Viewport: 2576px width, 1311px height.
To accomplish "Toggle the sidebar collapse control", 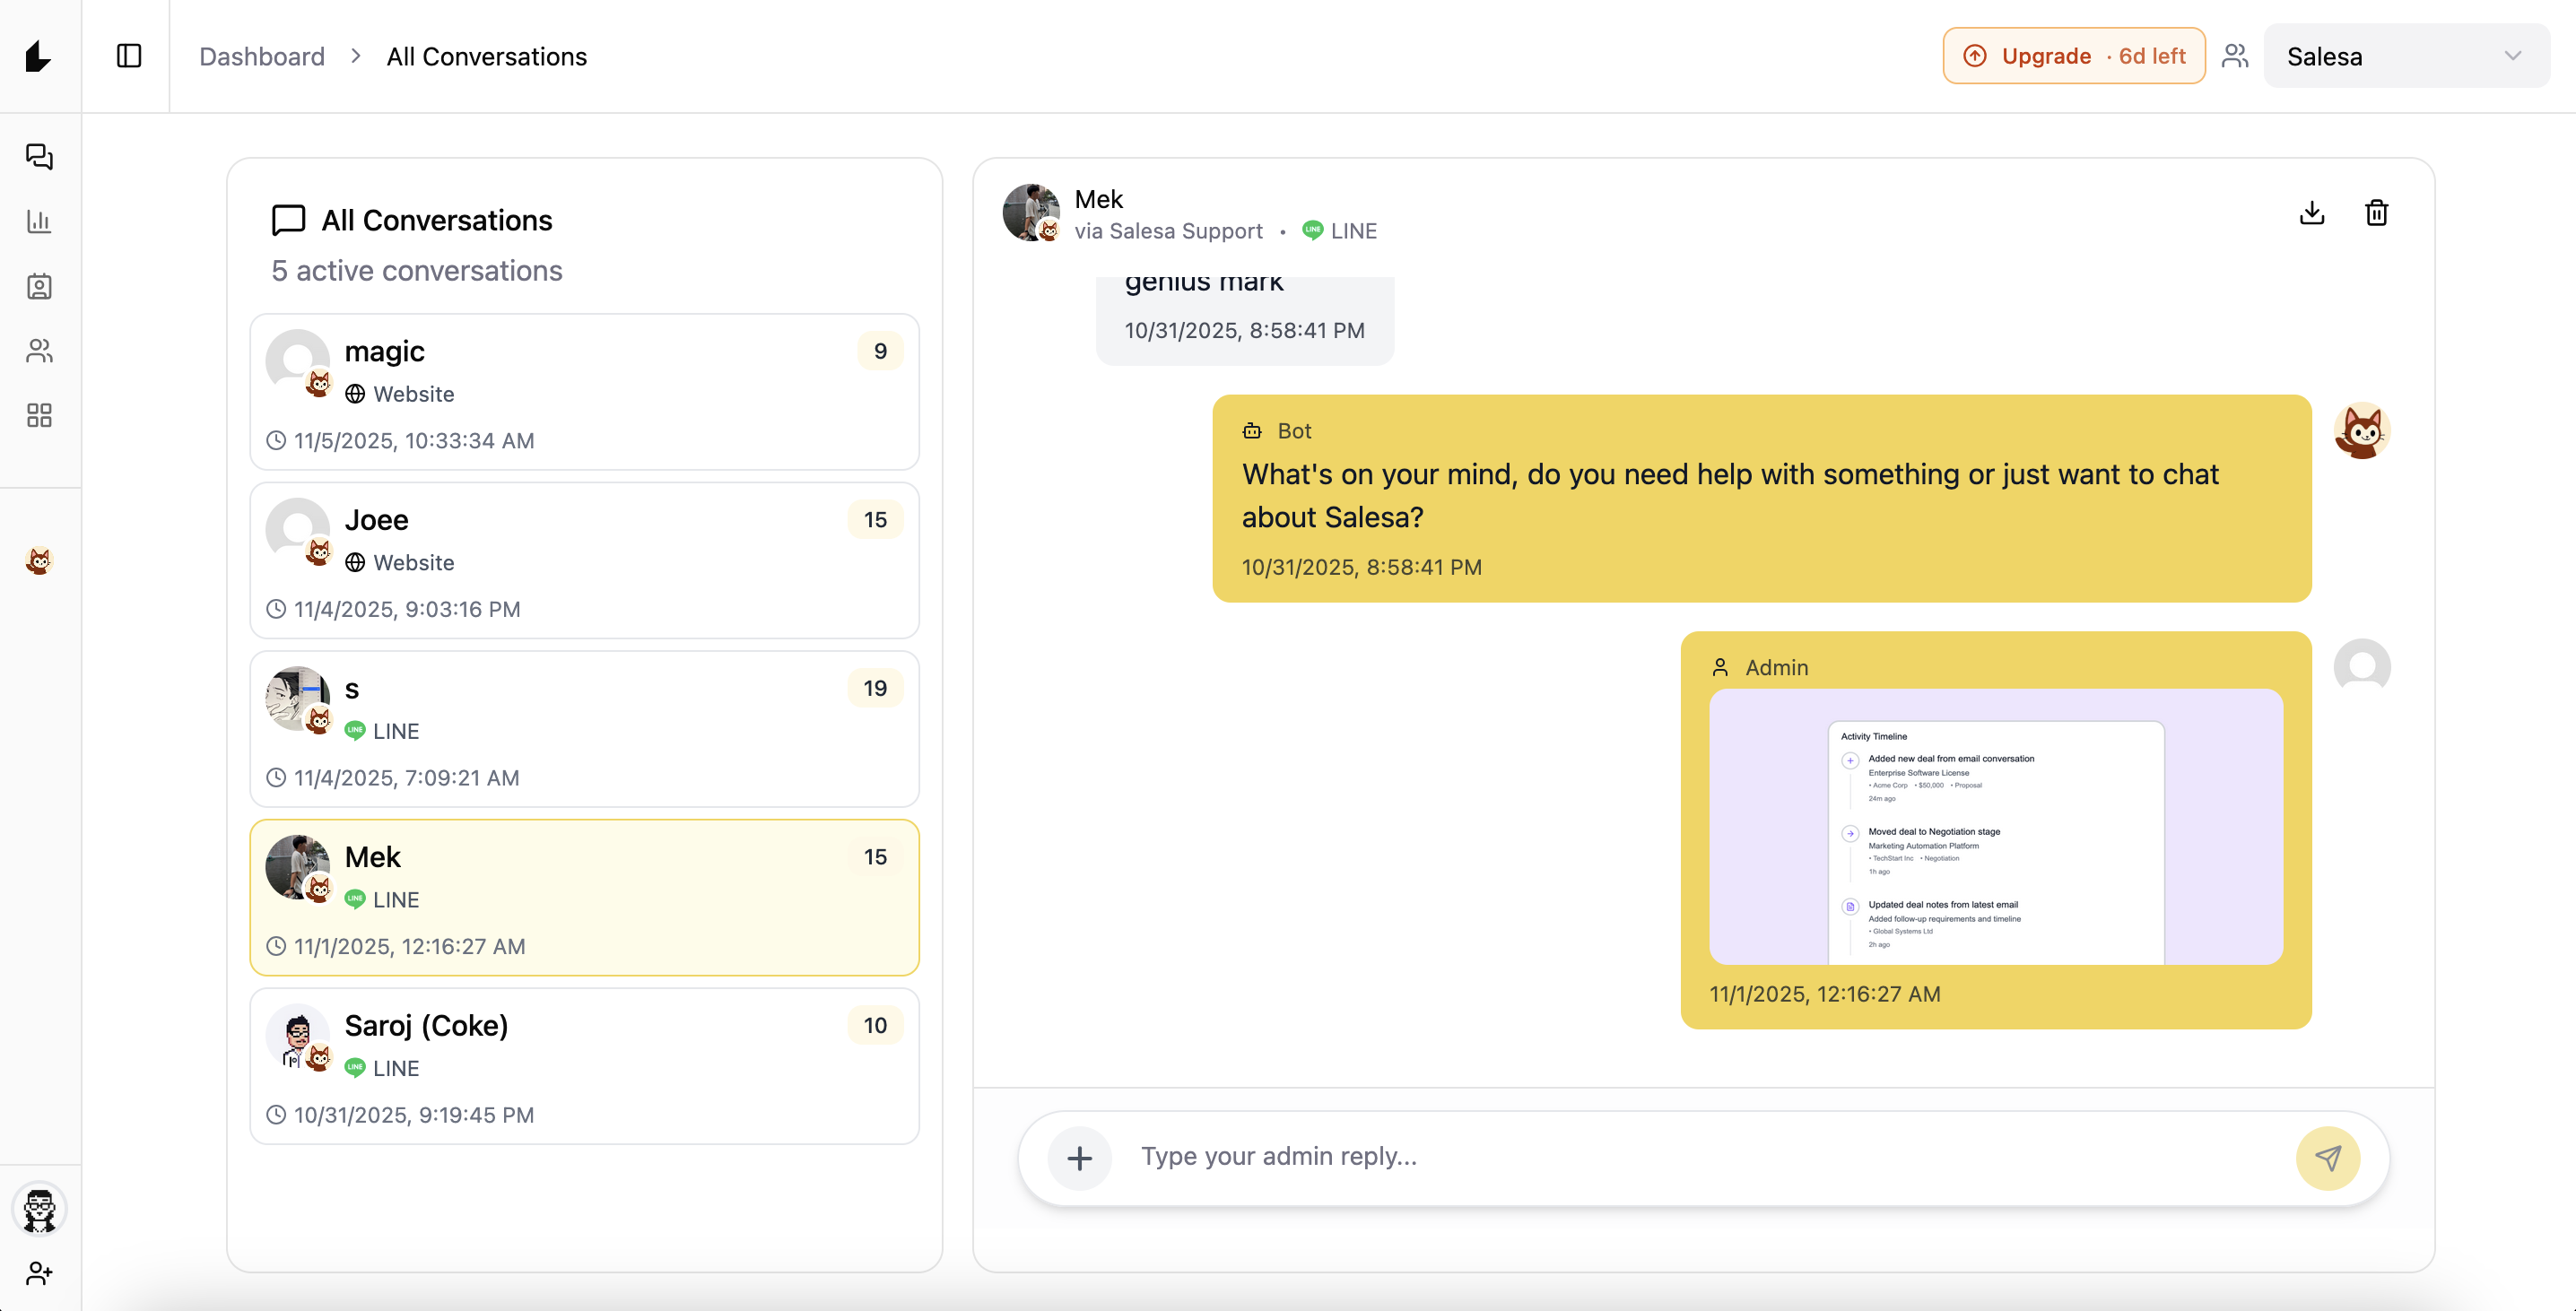I will 128,56.
